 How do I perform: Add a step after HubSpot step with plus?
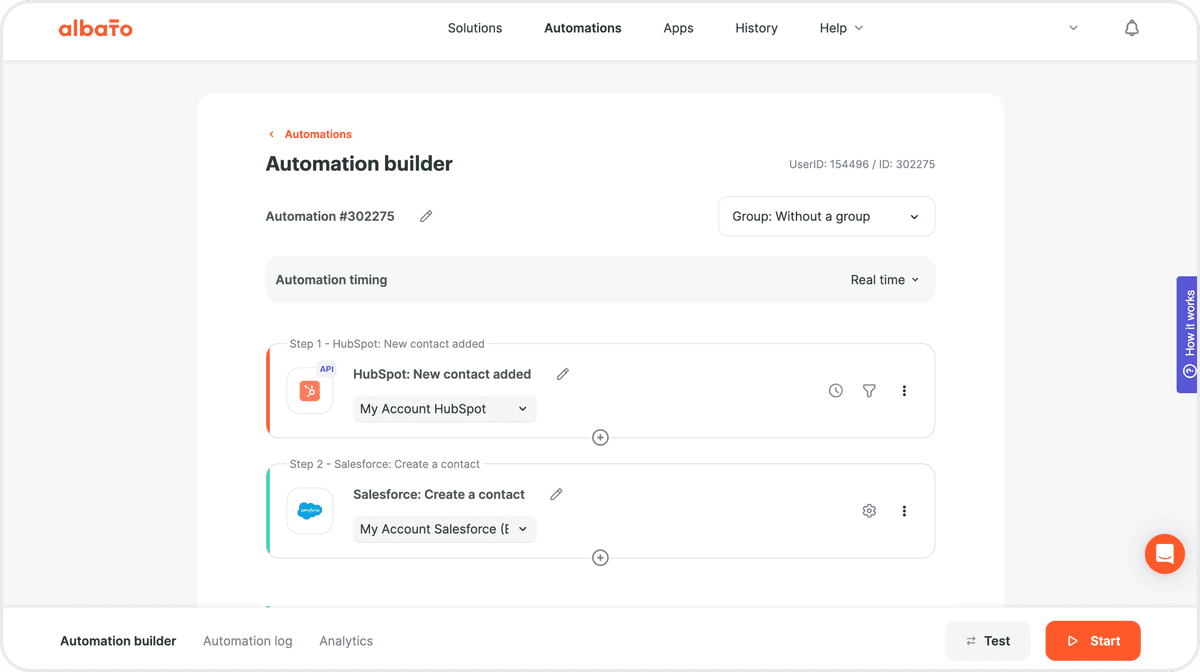pos(600,437)
